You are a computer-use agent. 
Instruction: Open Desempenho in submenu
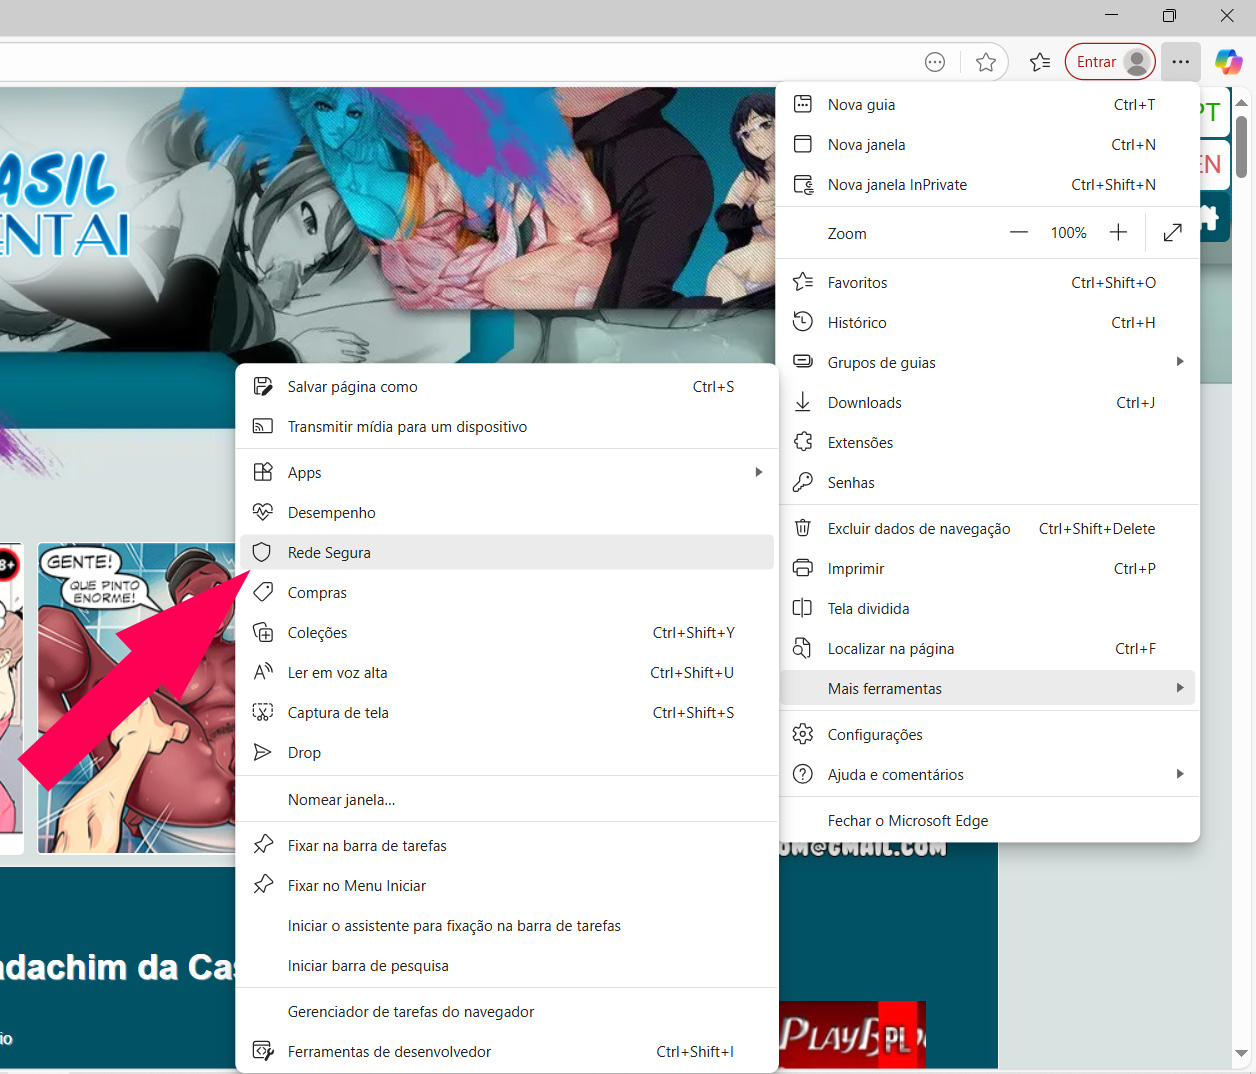(x=507, y=513)
